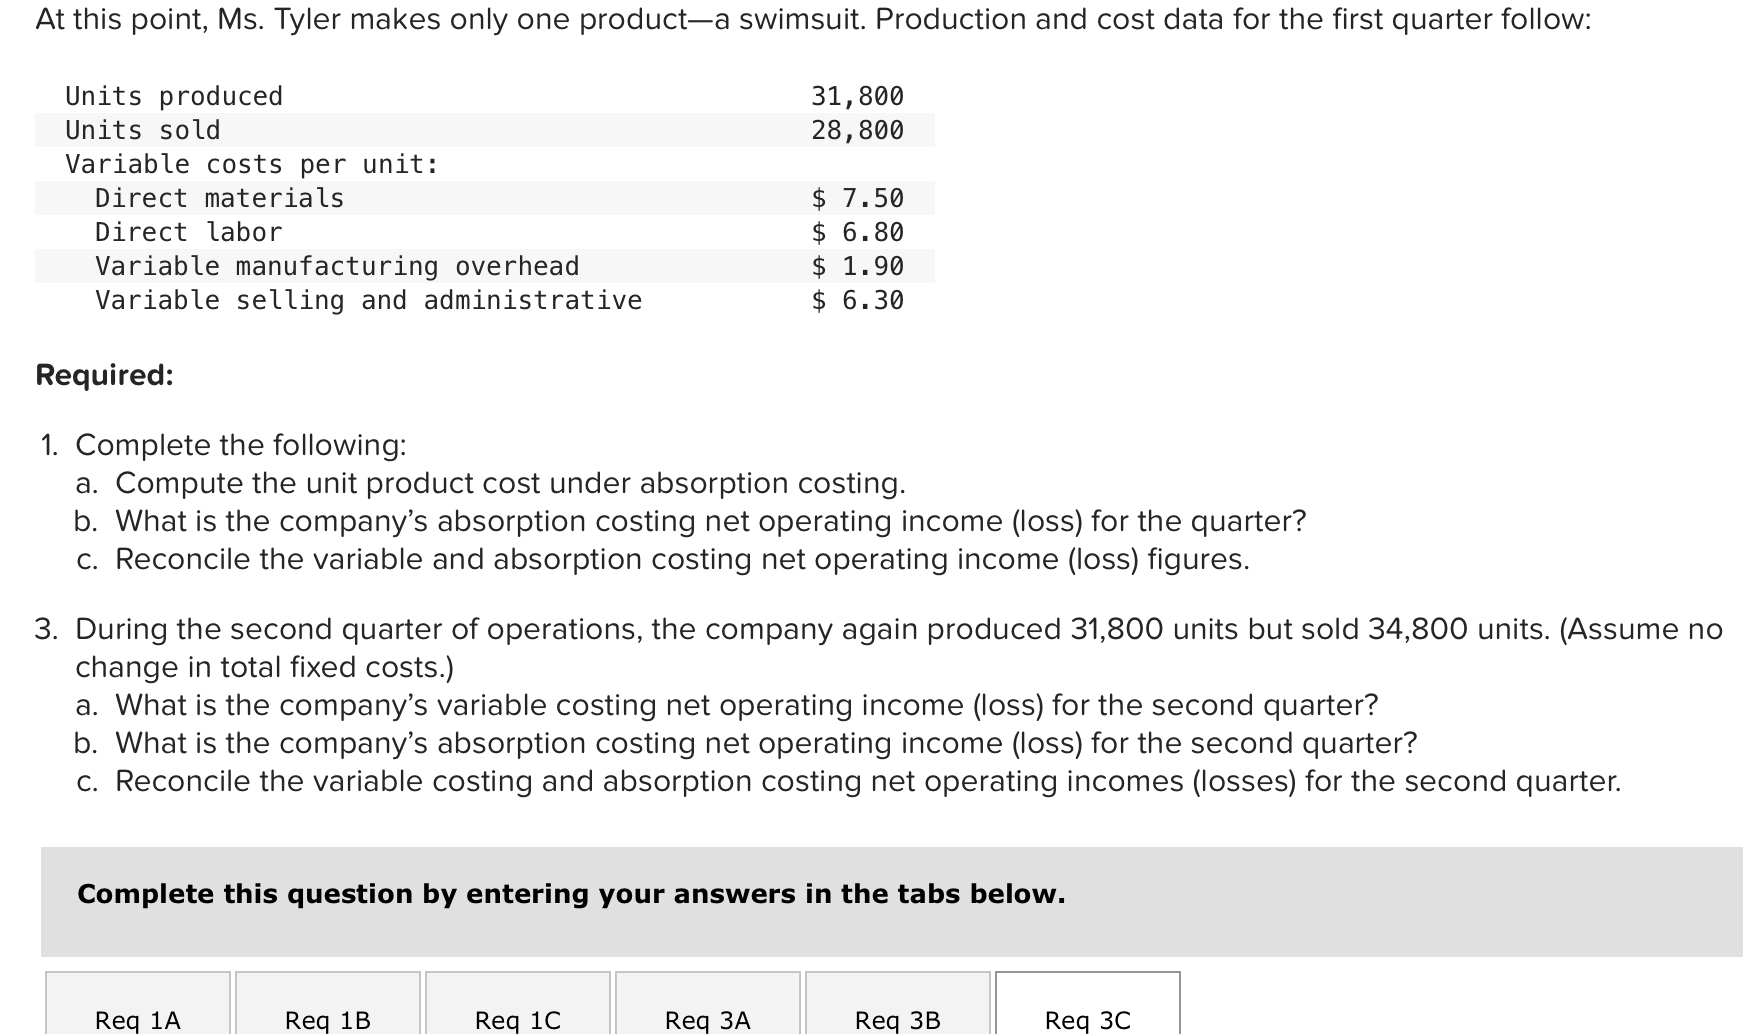Click the Direct materials row label
The image size is (1757, 1034).
(219, 198)
